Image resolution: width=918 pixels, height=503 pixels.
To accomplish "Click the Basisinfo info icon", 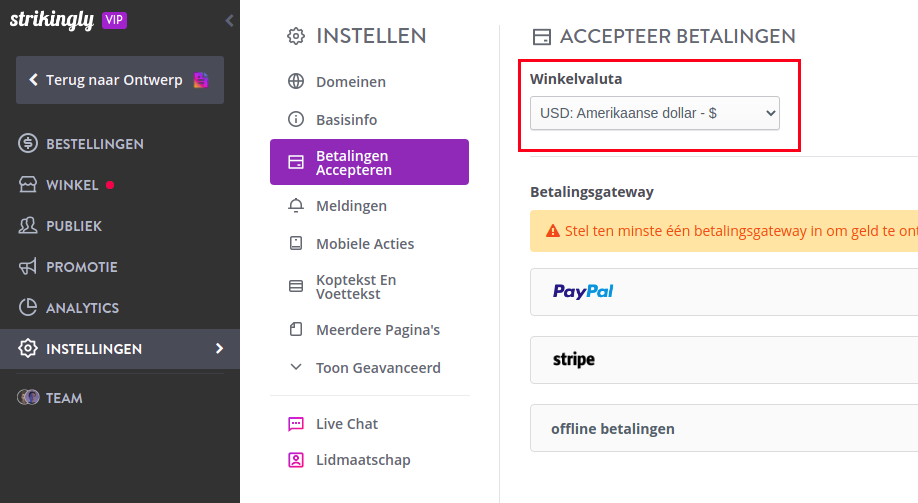I will [296, 119].
